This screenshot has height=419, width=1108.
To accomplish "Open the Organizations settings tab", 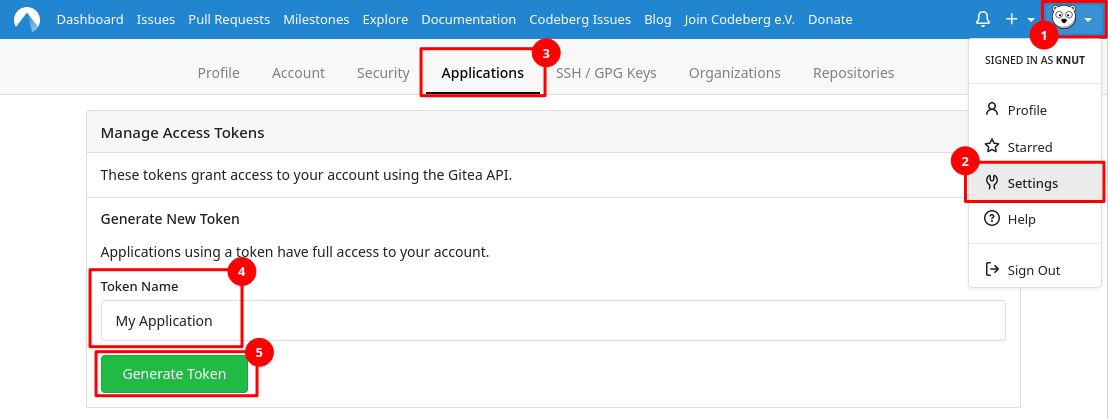I will pos(734,73).
